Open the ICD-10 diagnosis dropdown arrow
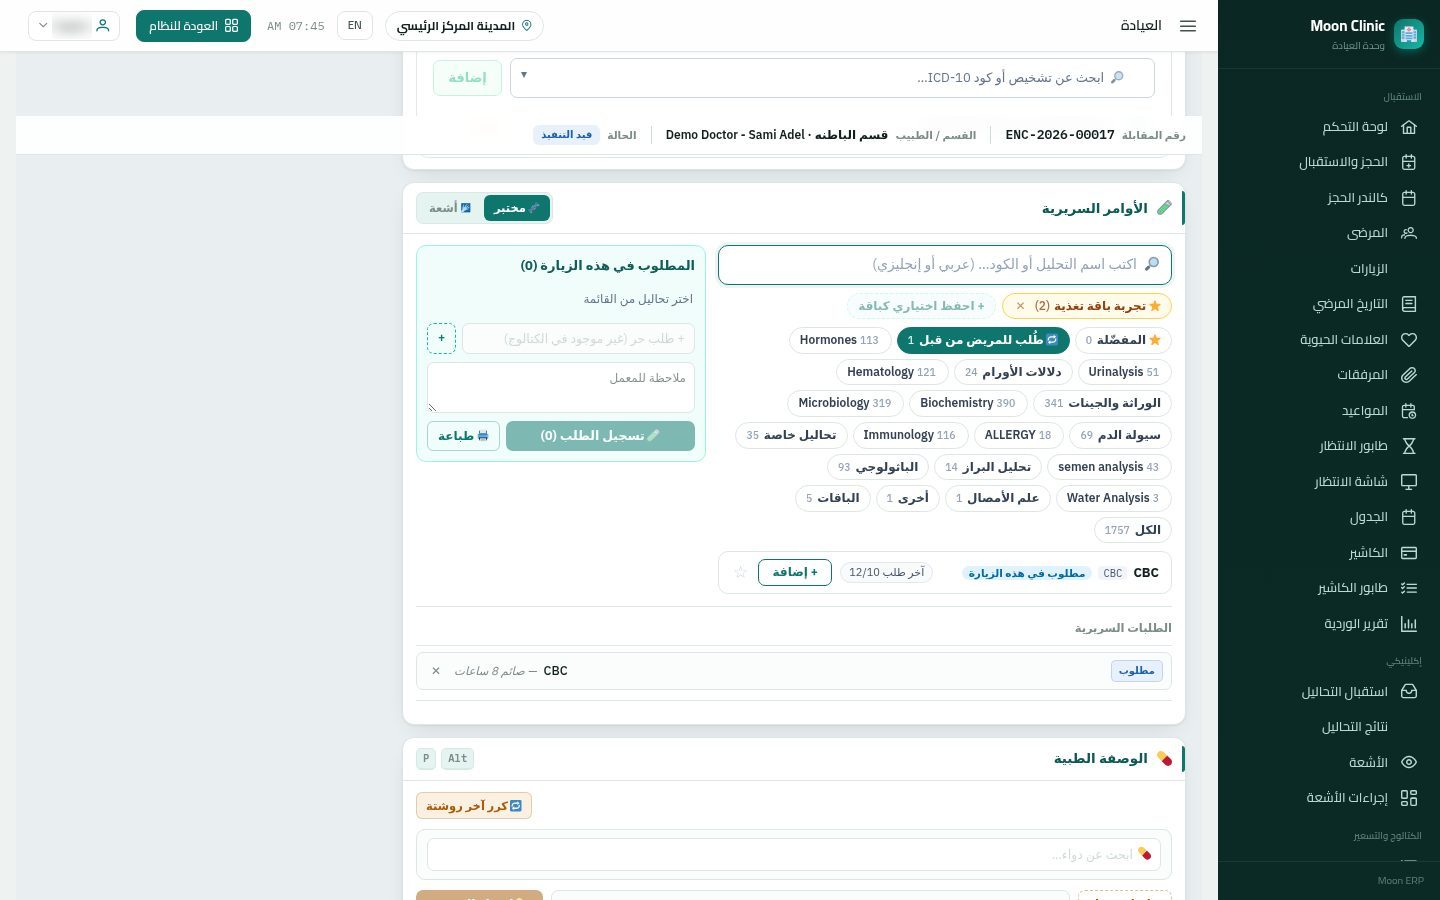The width and height of the screenshot is (1440, 900). click(524, 76)
